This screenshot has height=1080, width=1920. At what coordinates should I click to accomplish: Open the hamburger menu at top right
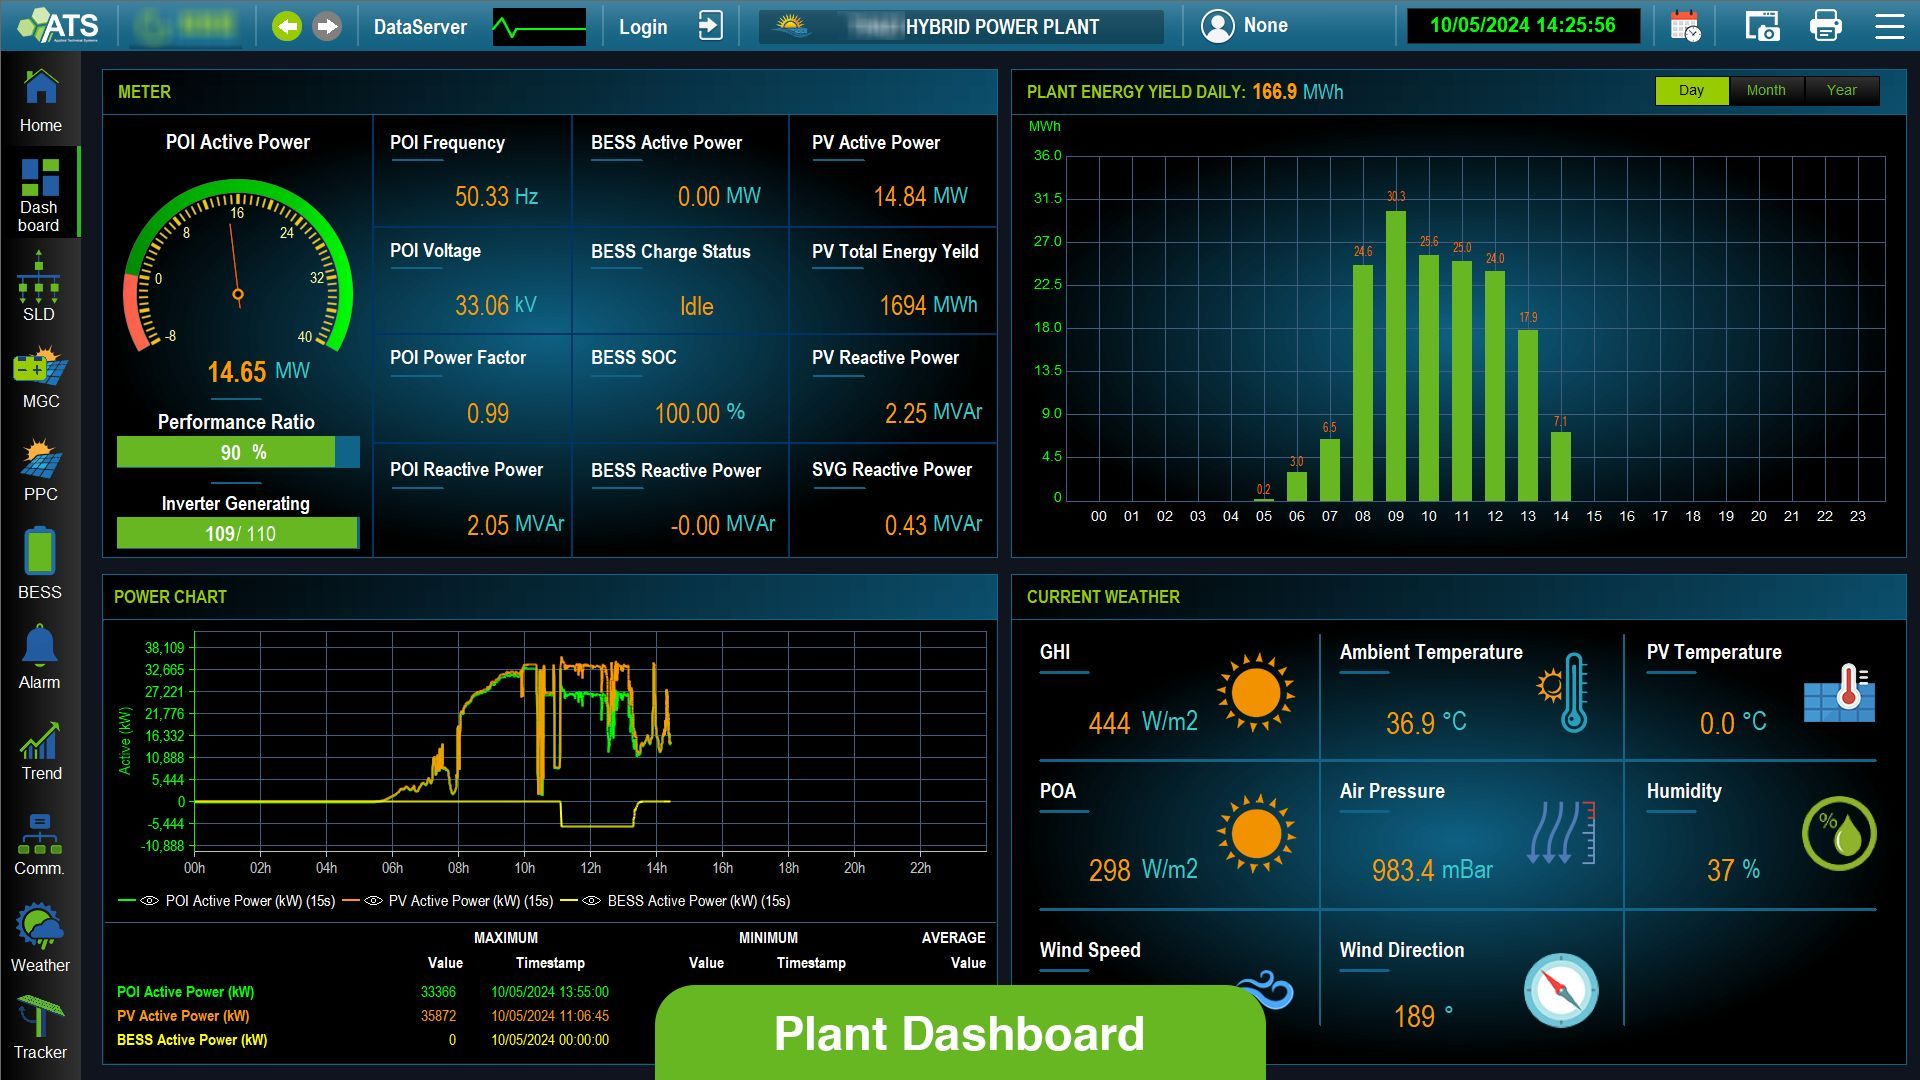[x=1889, y=26]
